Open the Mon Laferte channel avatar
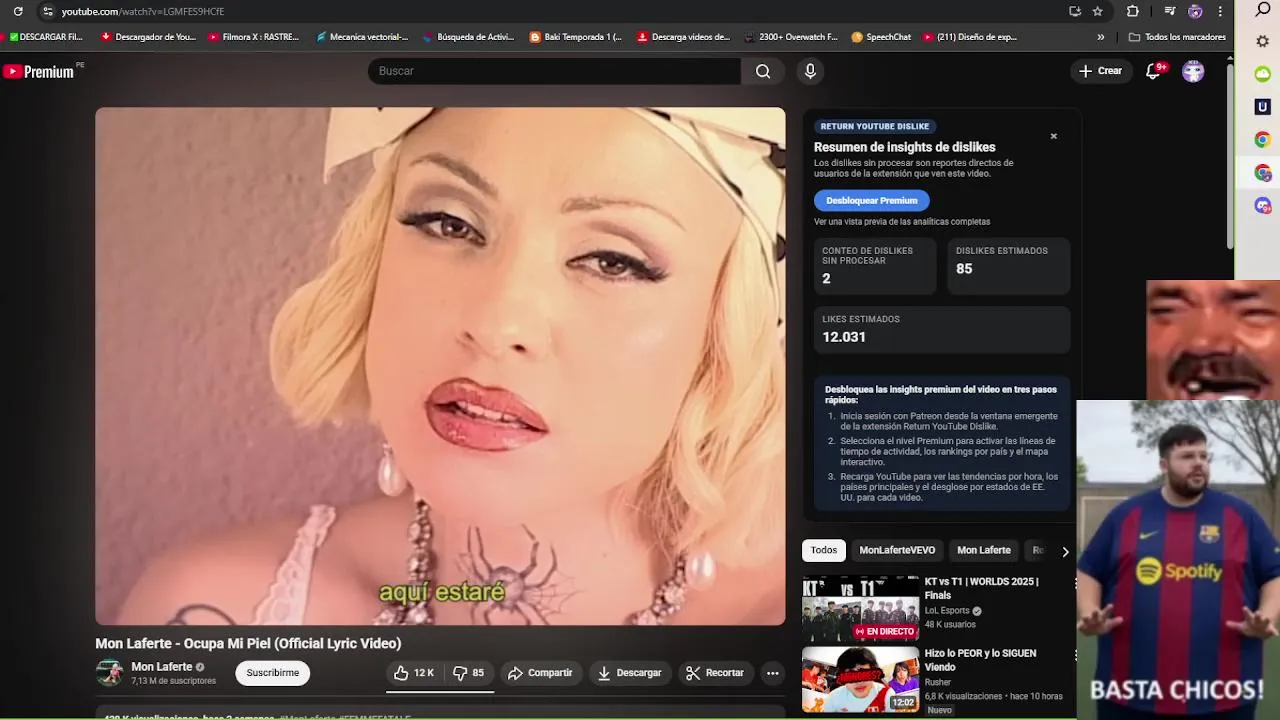The height and width of the screenshot is (720, 1280). coord(109,673)
